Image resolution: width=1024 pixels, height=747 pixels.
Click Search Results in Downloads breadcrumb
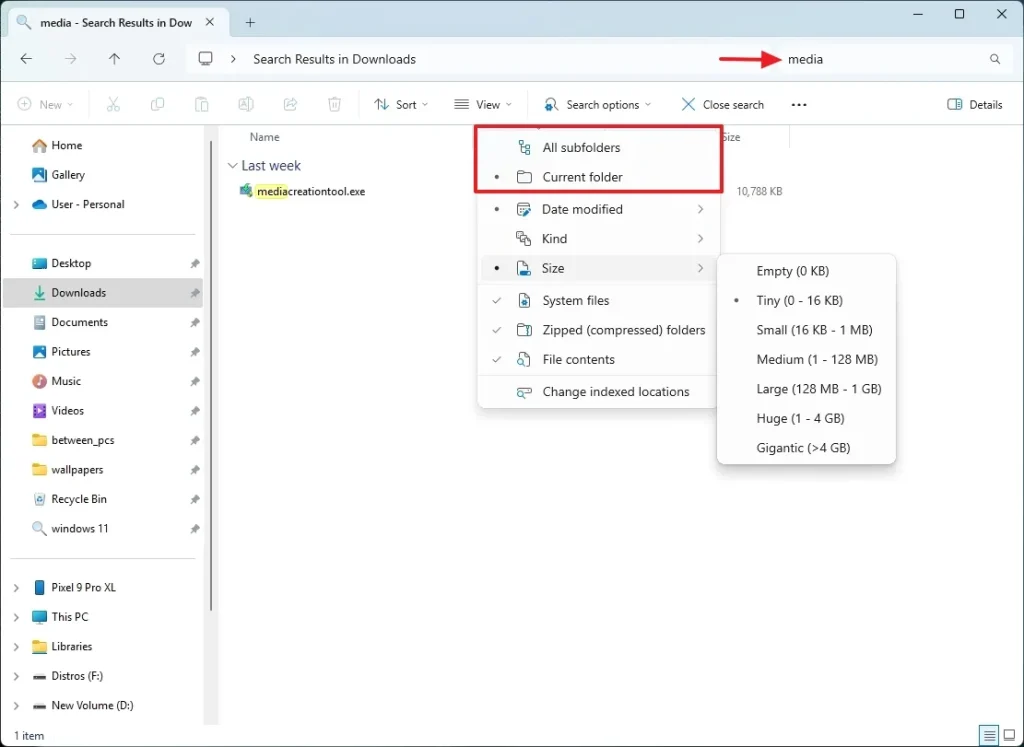tap(334, 59)
